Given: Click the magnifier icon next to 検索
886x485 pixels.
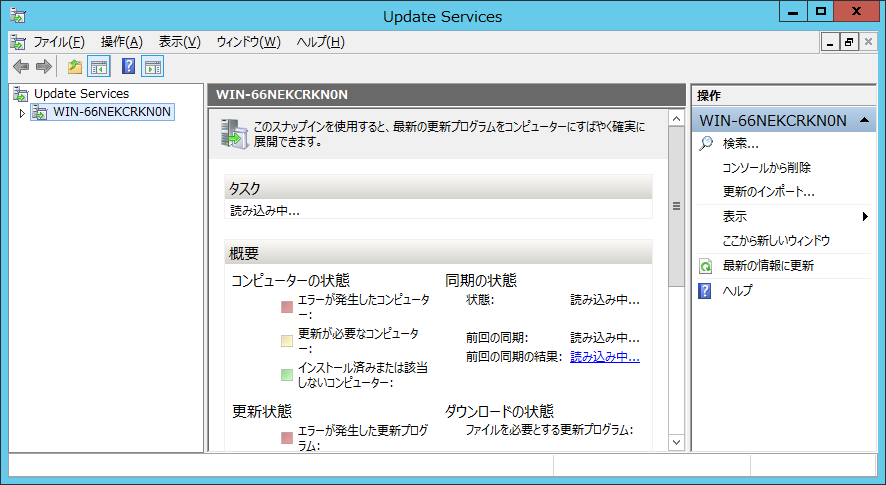Looking at the screenshot, I should pyautogui.click(x=706, y=144).
